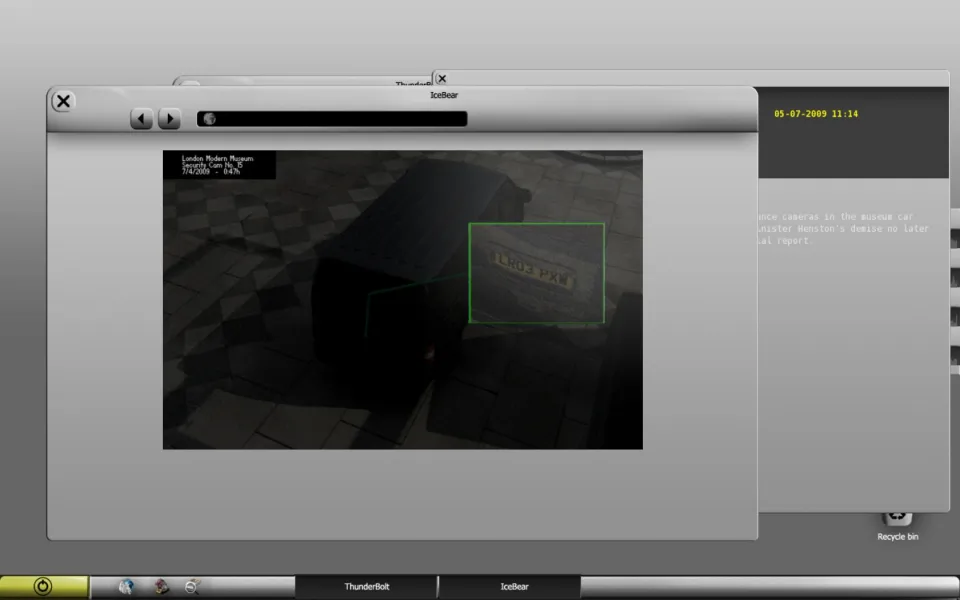Viewport: 960px width, 600px height.
Task: Open the second quick-launch icon on the taskbar
Action: [x=160, y=587]
